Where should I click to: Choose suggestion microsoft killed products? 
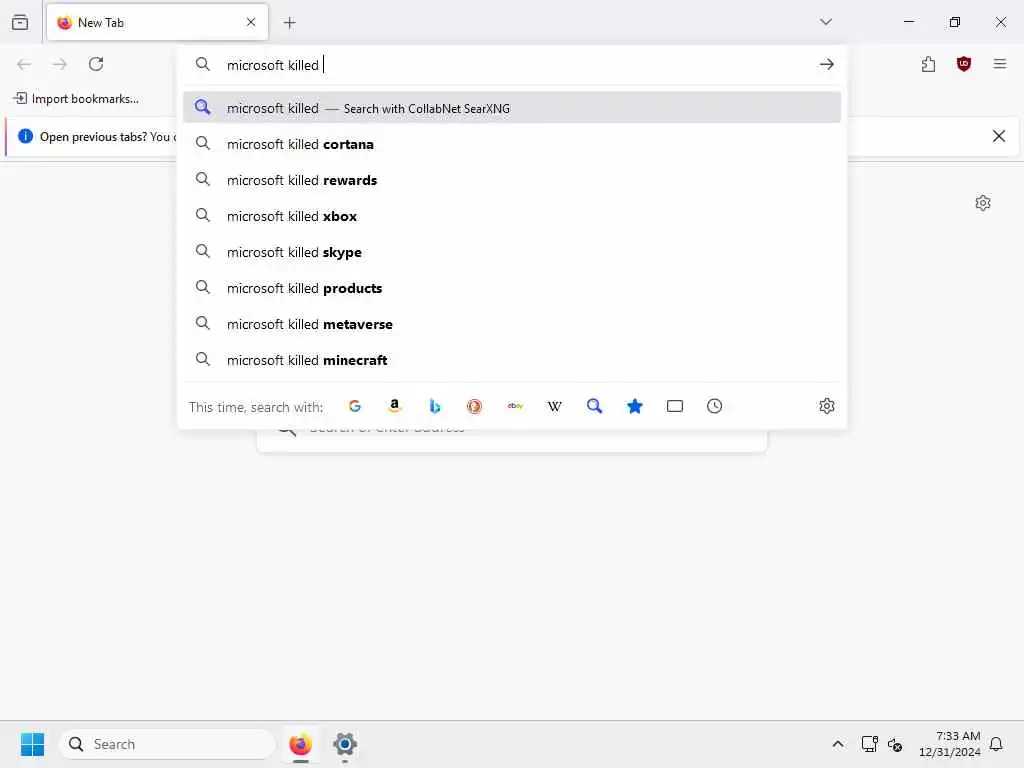[x=512, y=287]
